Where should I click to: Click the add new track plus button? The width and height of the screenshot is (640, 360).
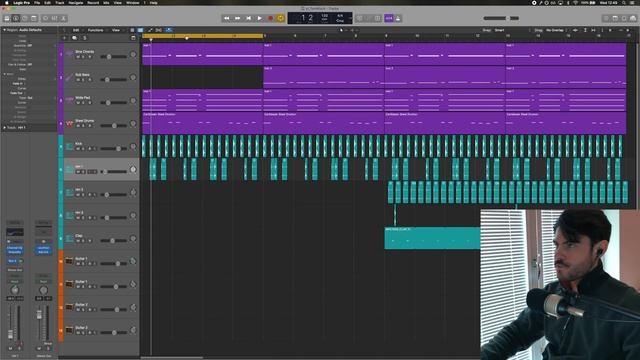coord(64,38)
